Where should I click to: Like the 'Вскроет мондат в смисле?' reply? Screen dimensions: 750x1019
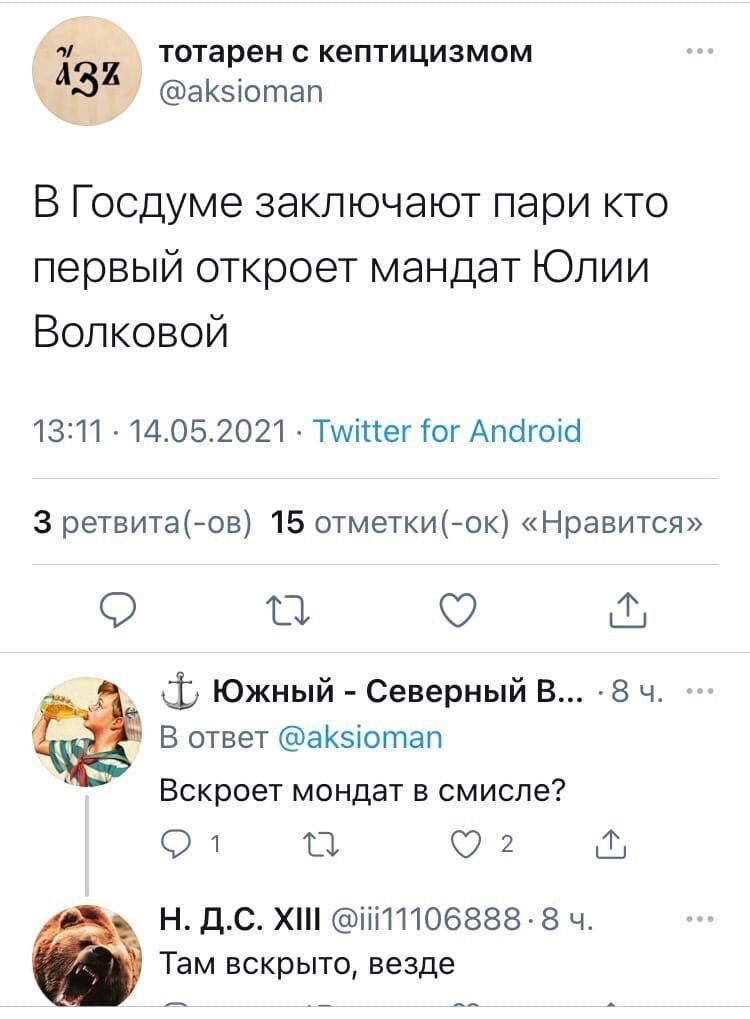[465, 844]
